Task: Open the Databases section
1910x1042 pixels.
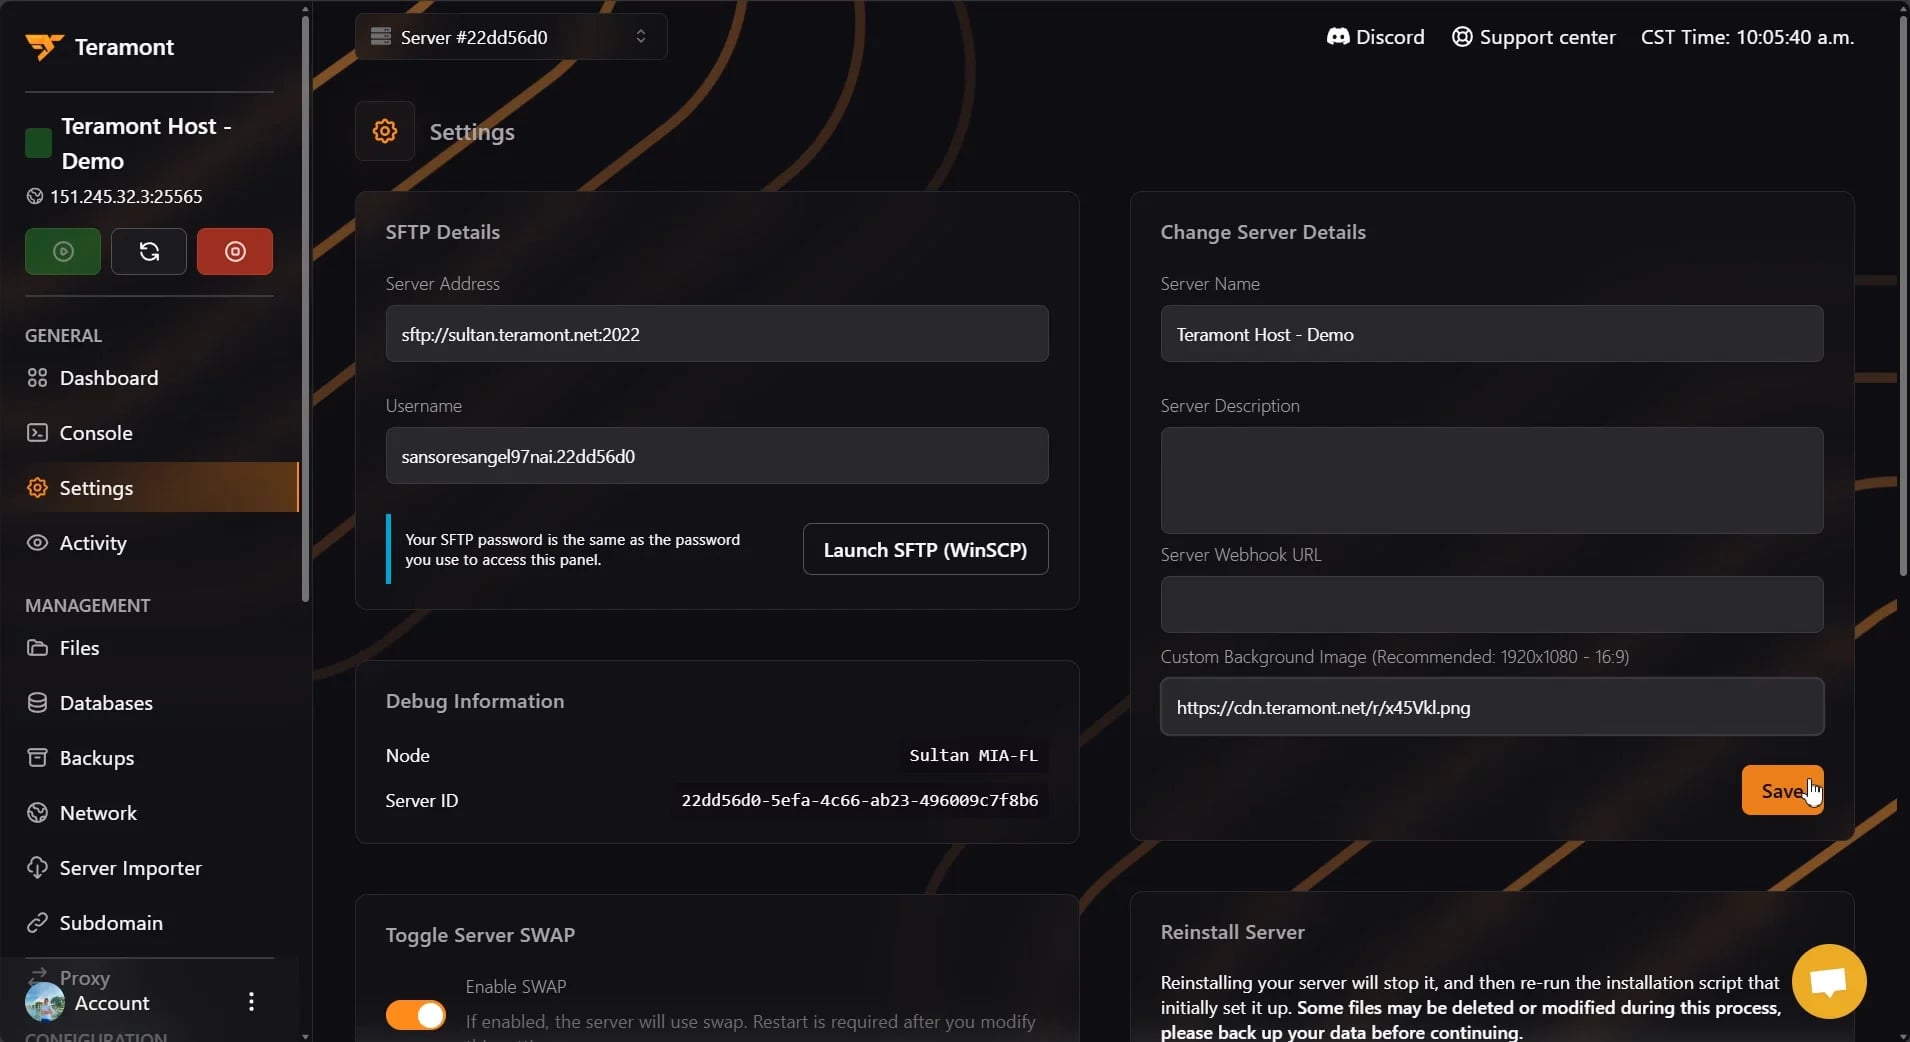Action: point(150,703)
